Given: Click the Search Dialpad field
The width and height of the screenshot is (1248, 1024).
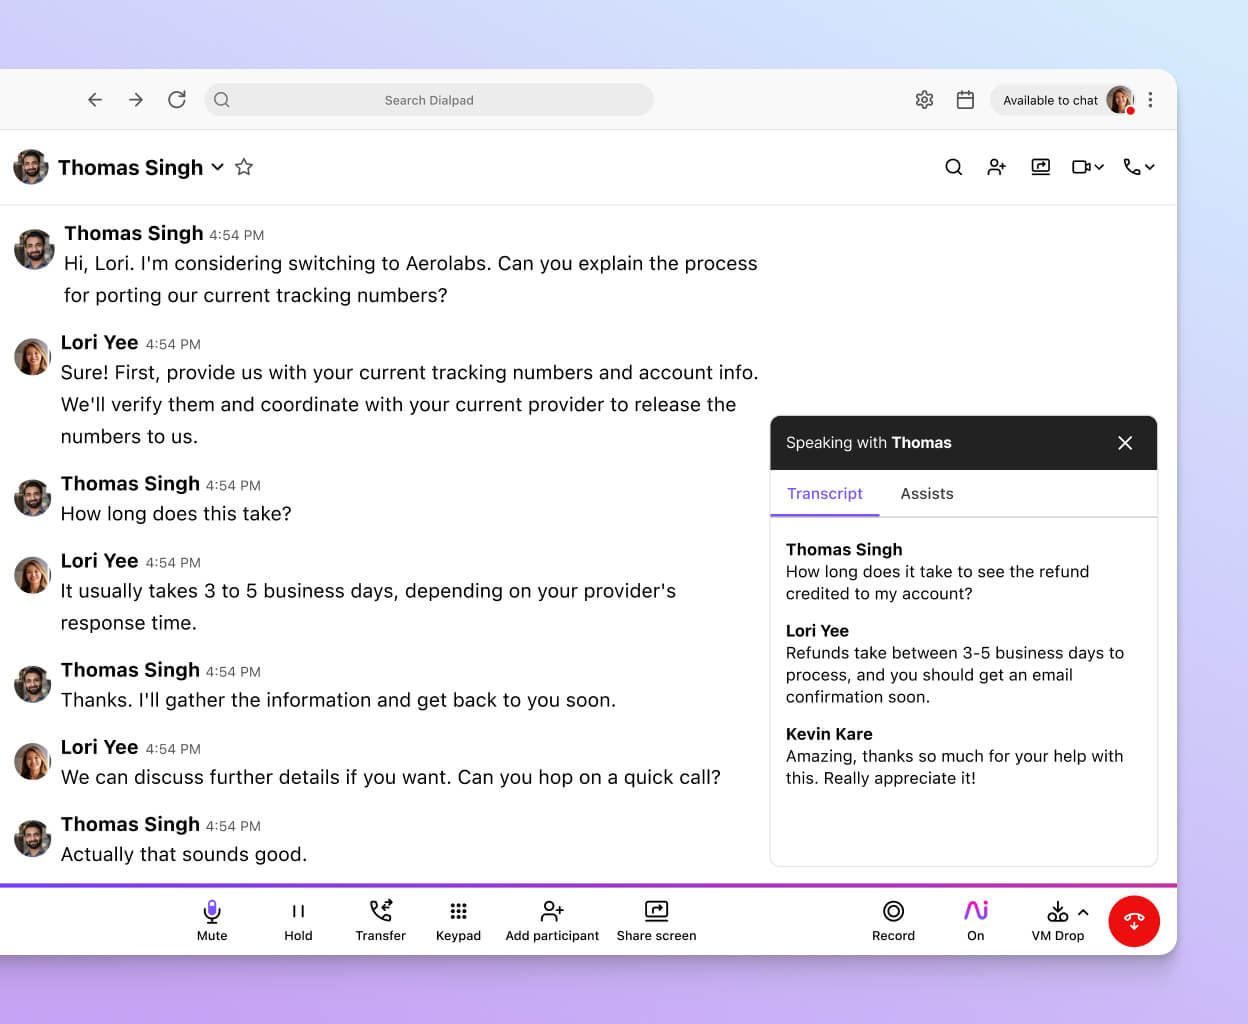Looking at the screenshot, I should coord(430,100).
